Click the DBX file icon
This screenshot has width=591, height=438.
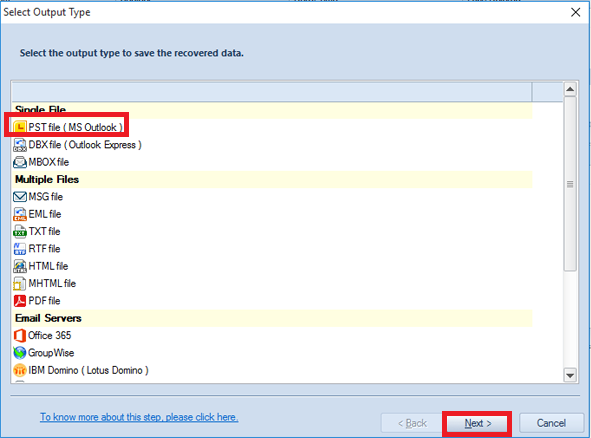20,145
